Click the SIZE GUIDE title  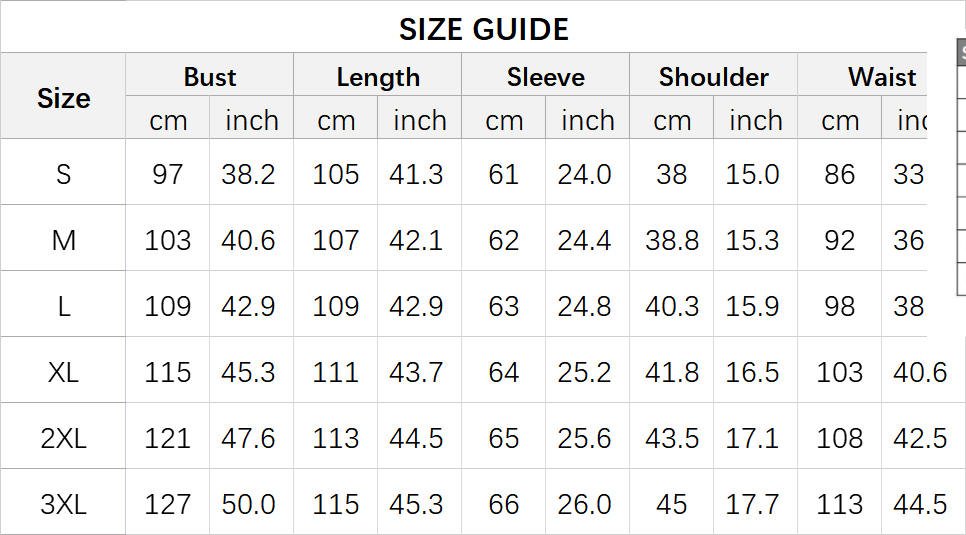[x=484, y=29]
